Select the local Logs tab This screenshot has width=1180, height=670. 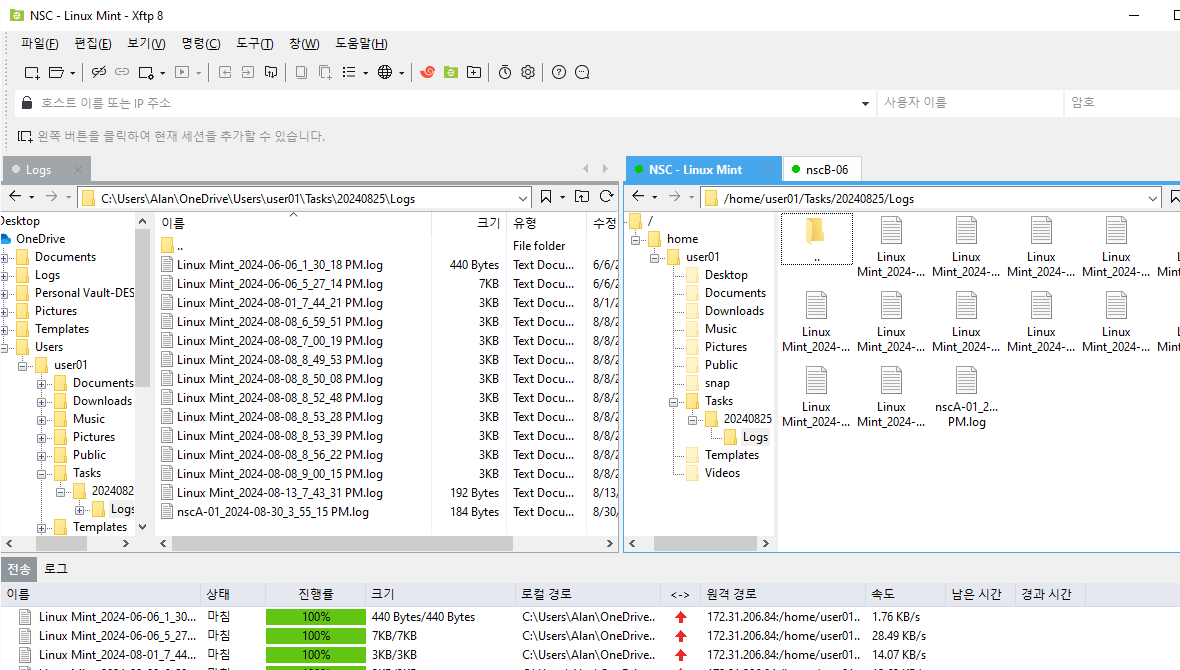(47, 169)
